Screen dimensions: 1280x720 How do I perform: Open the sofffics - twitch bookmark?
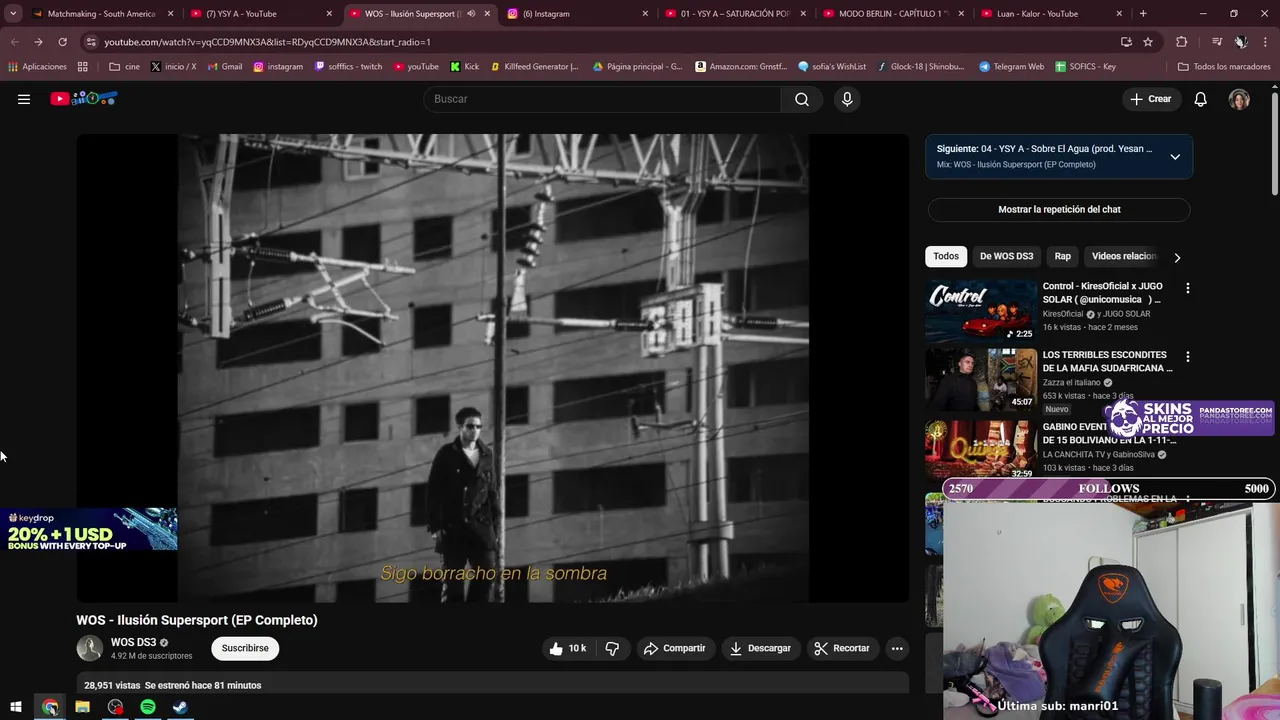pos(348,67)
